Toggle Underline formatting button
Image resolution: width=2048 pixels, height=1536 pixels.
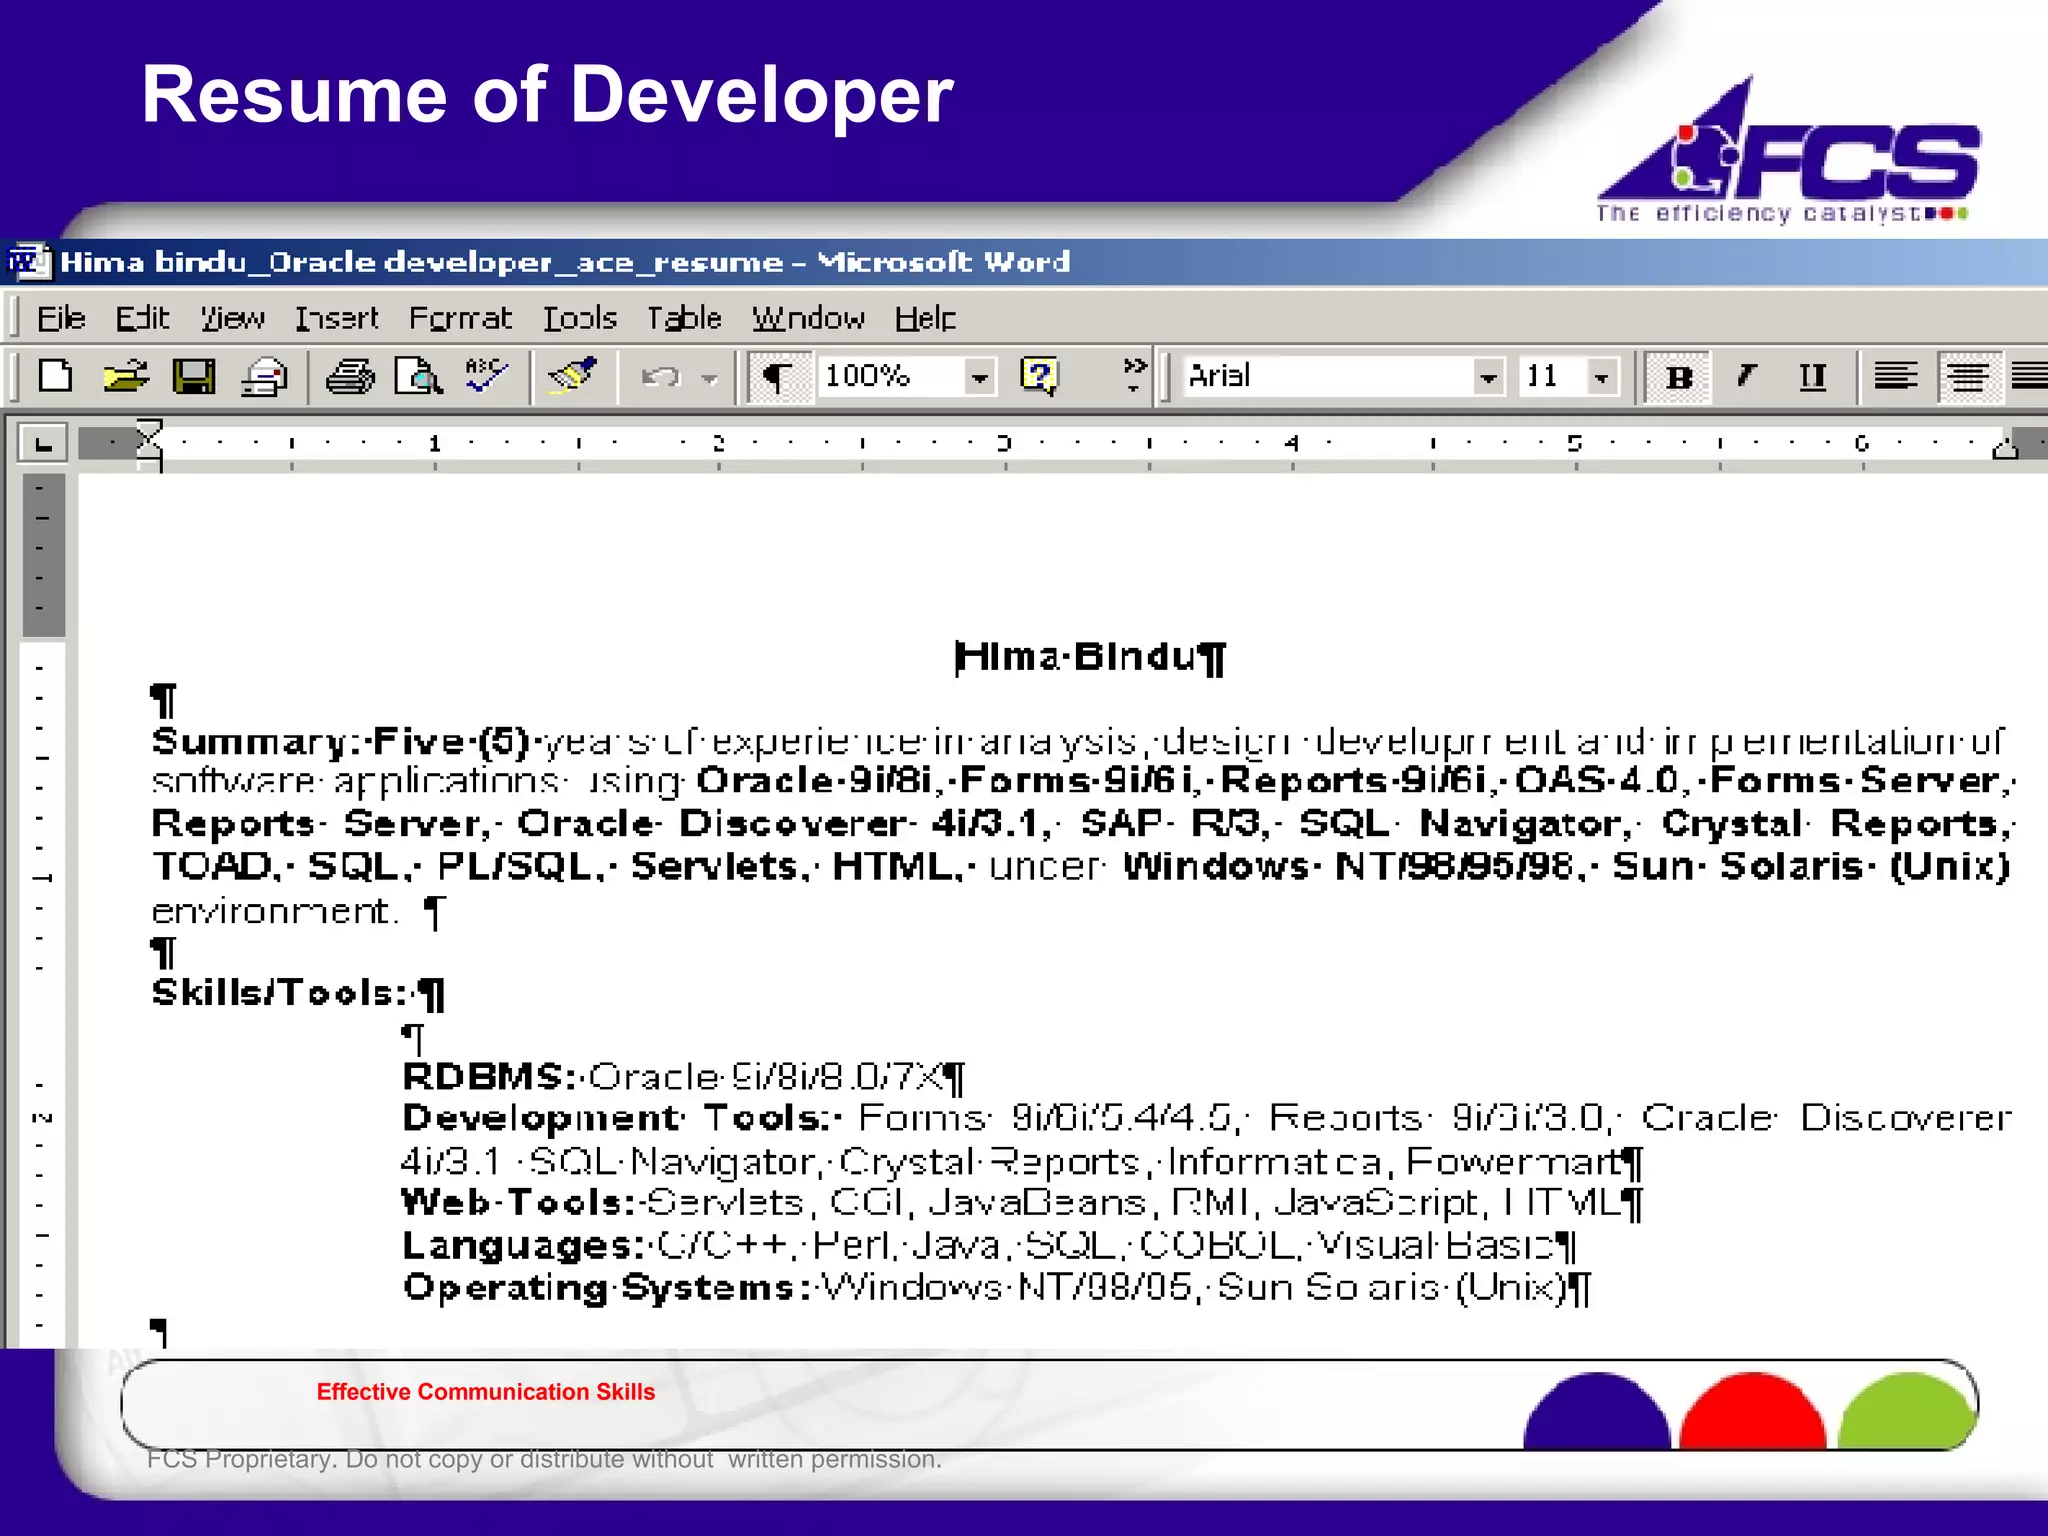point(1812,377)
